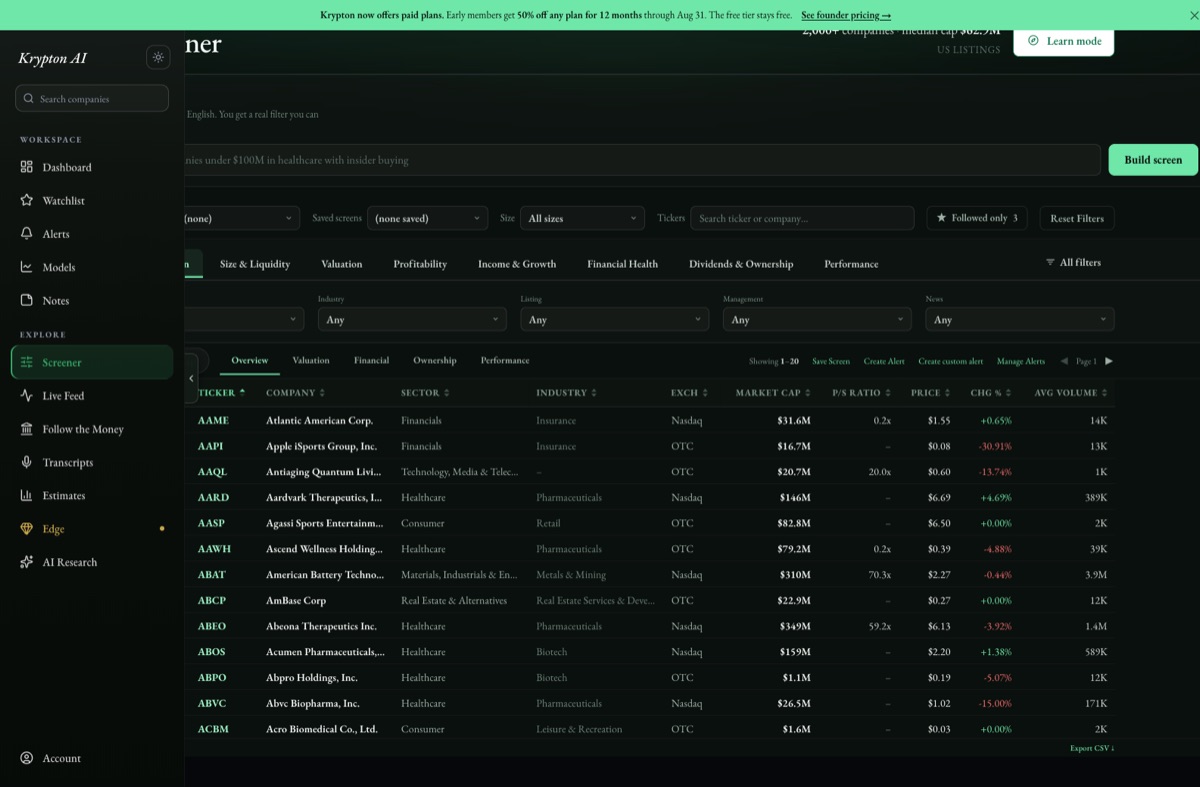Viewport: 1200px width, 787px height.
Task: Go to next results page arrow
Action: click(1108, 361)
